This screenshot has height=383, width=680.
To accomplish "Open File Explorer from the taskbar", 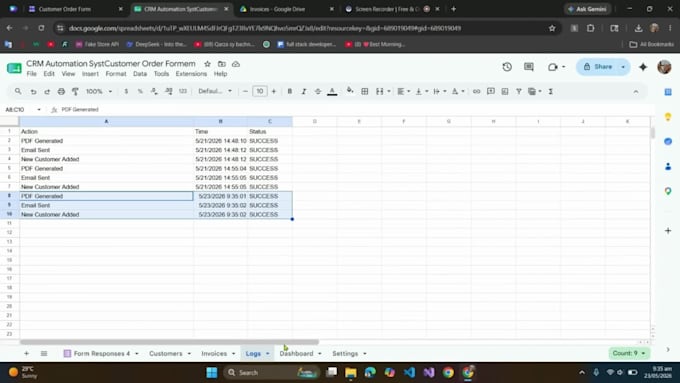I will pyautogui.click(x=350, y=373).
